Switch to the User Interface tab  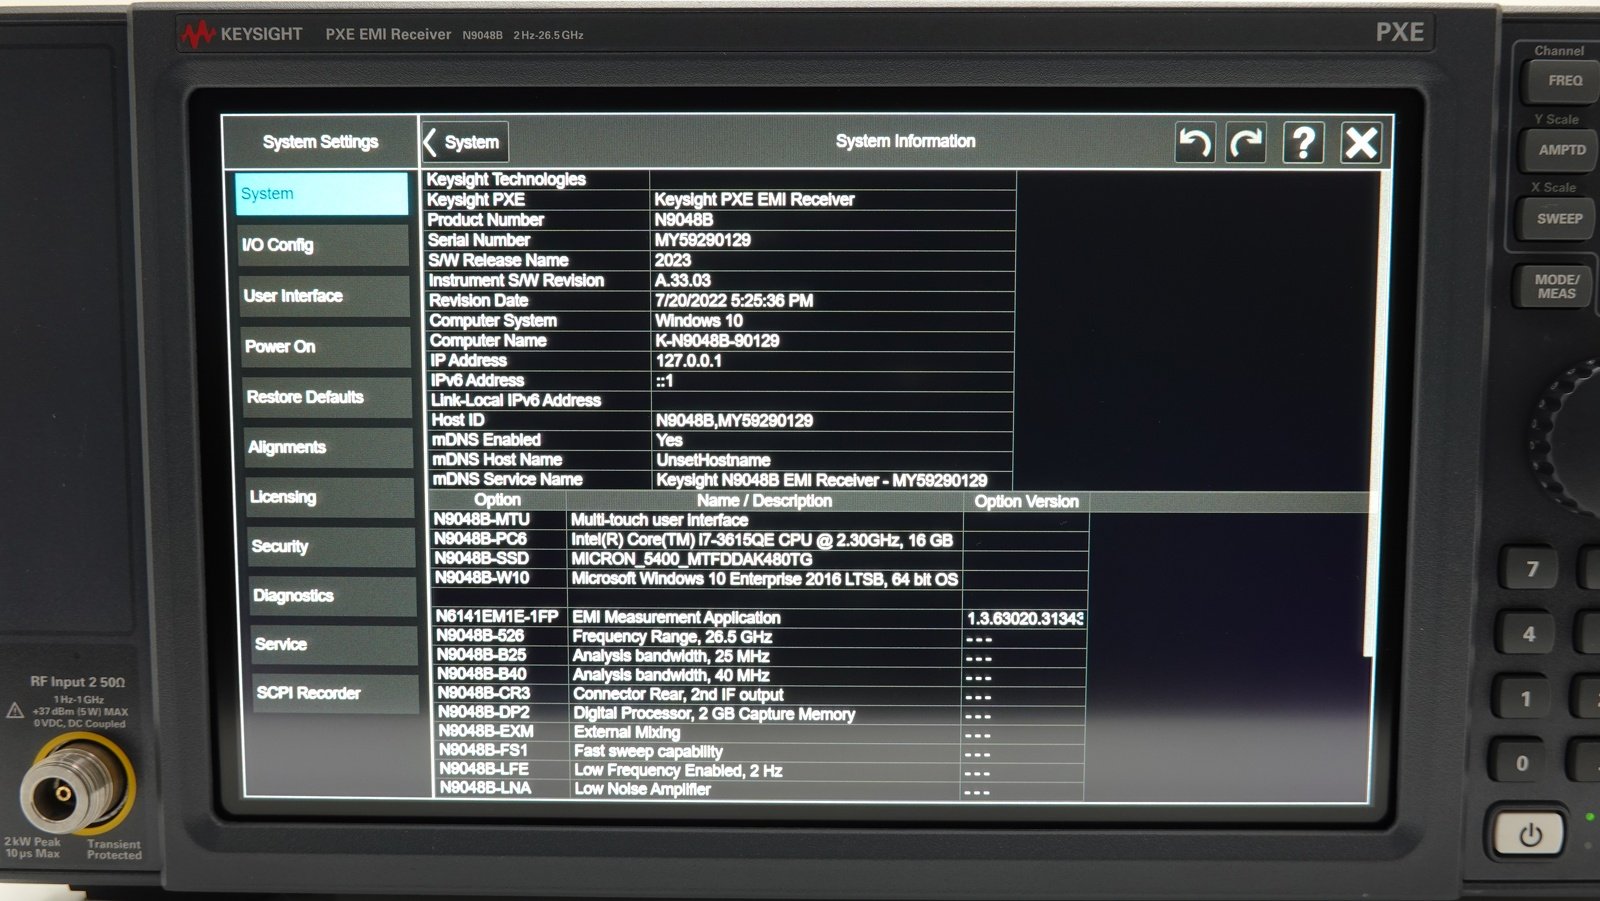click(x=325, y=296)
